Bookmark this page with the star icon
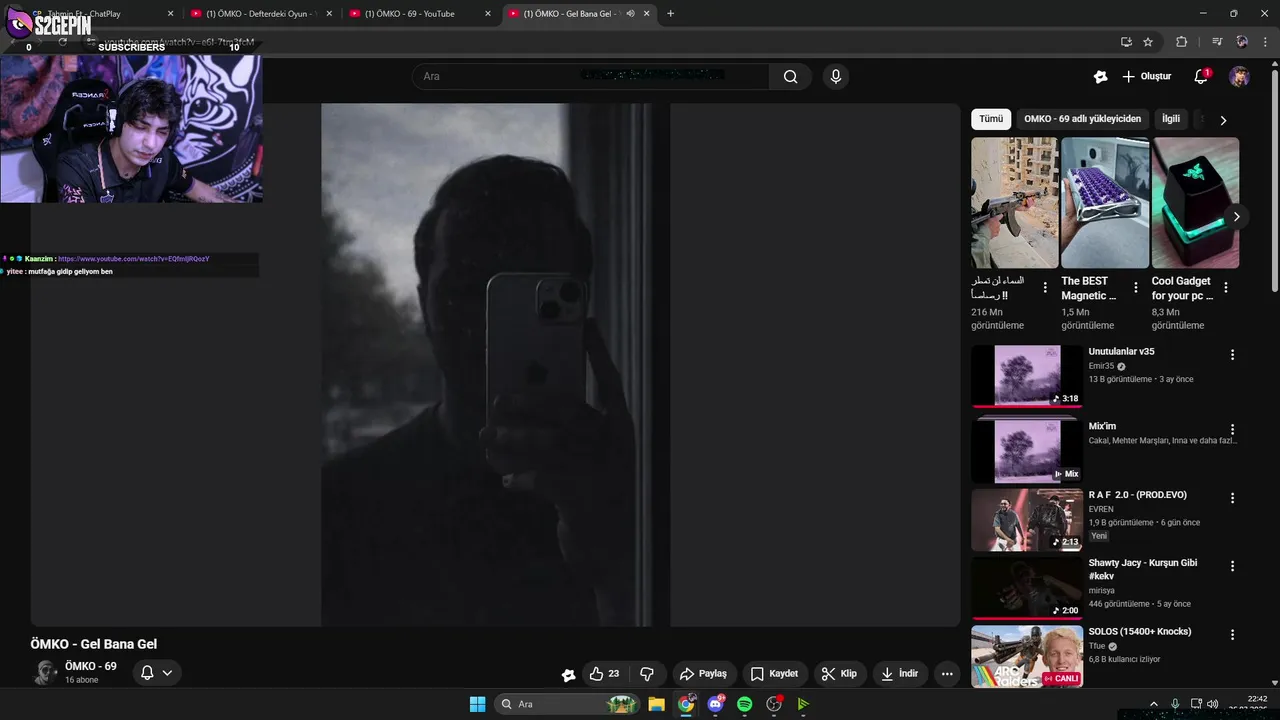 pyautogui.click(x=1148, y=42)
